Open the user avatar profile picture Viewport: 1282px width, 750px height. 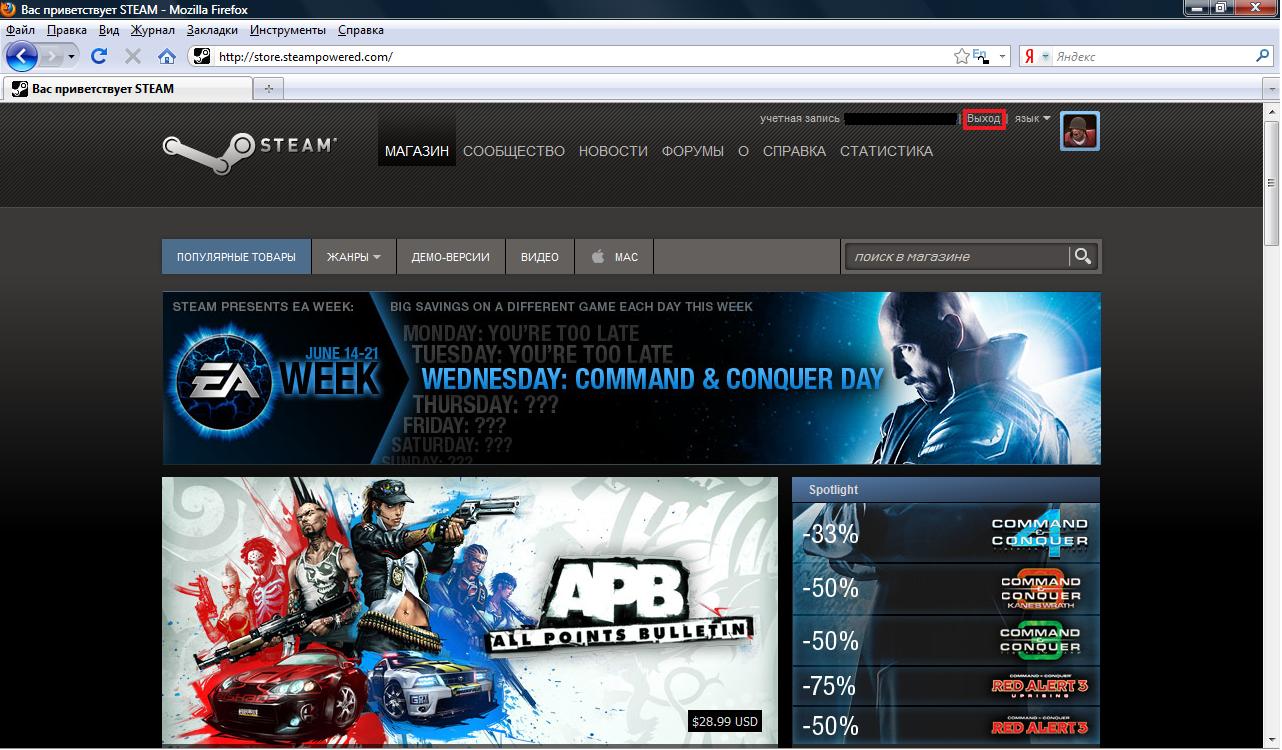(1080, 131)
